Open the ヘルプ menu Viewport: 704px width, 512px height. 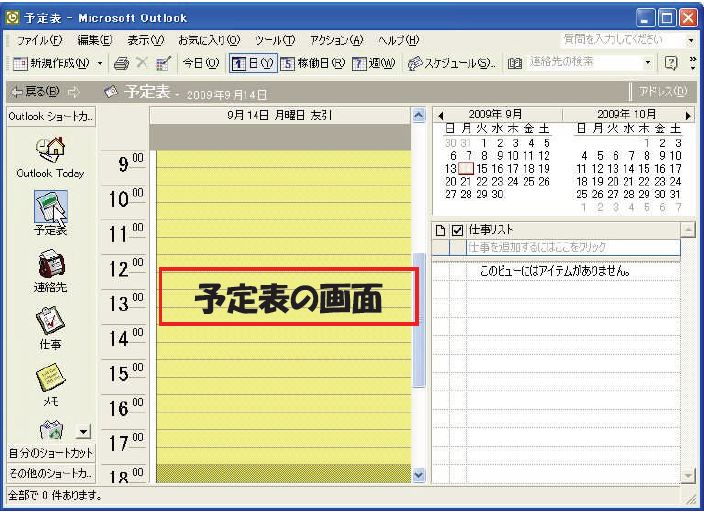click(398, 40)
